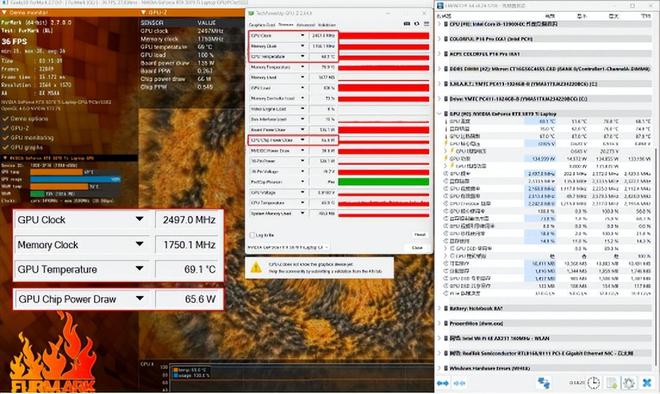Viewport: 660px width, 394px height.
Task: Click GPU-Z screenshot camera icon
Action: 407,24
